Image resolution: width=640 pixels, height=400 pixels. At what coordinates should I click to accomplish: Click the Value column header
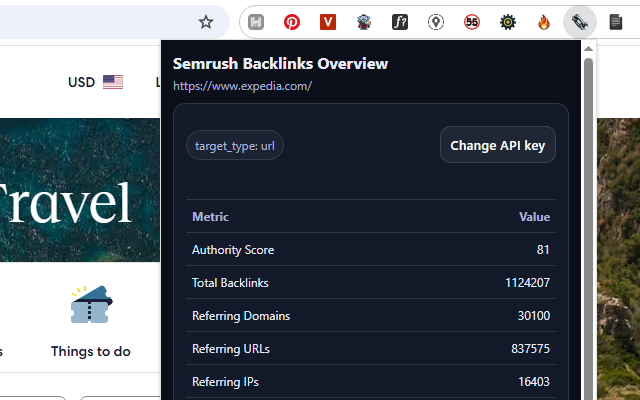point(534,217)
